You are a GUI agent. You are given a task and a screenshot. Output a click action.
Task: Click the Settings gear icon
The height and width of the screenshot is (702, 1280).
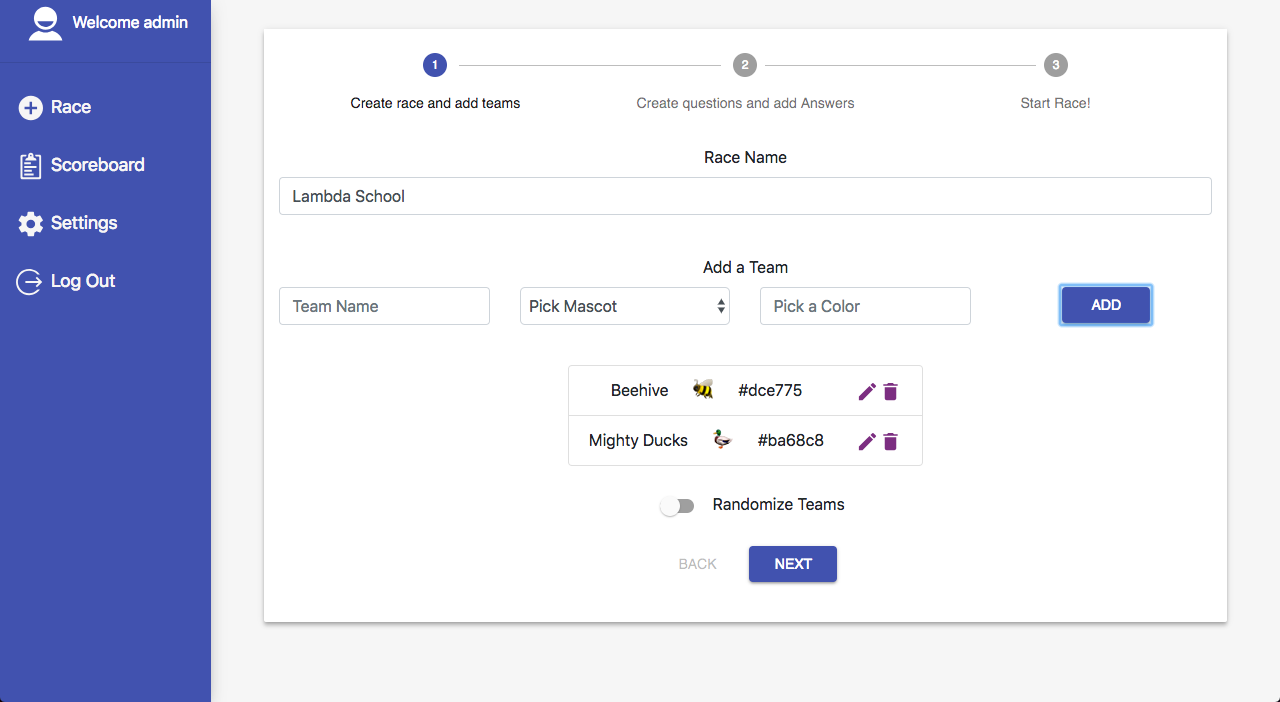(x=30, y=223)
